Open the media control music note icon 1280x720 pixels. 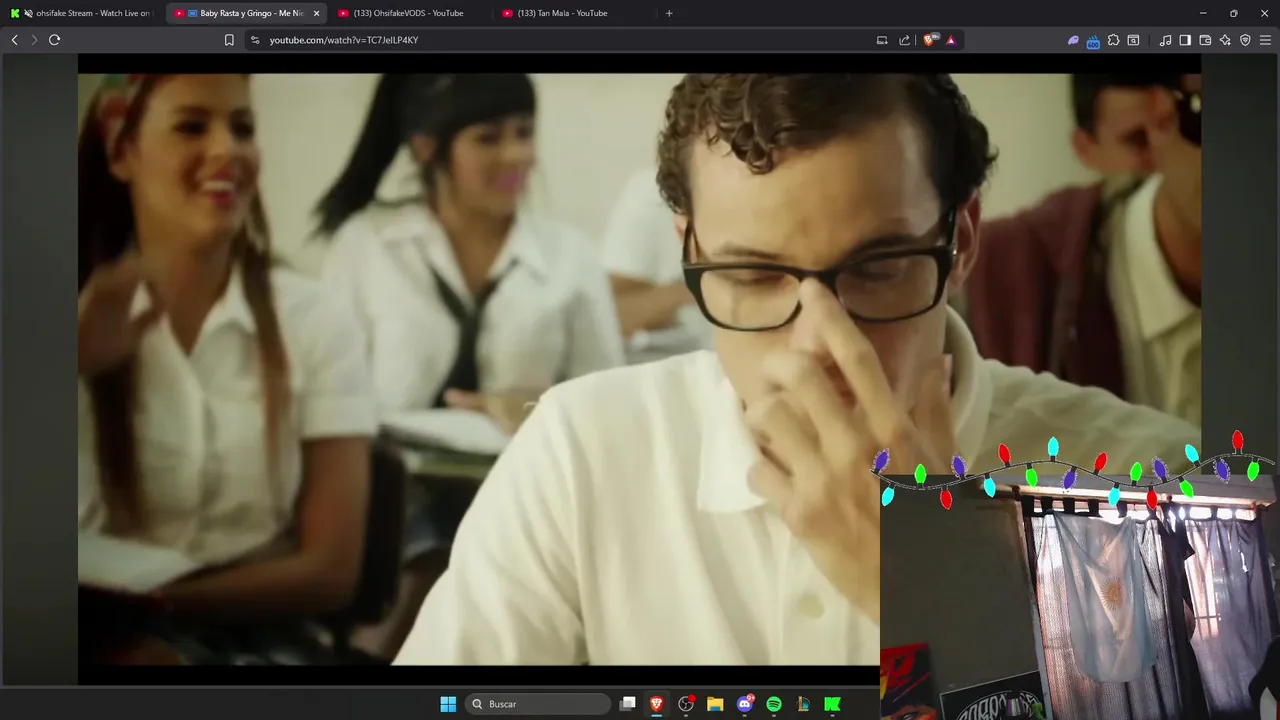point(1165,40)
